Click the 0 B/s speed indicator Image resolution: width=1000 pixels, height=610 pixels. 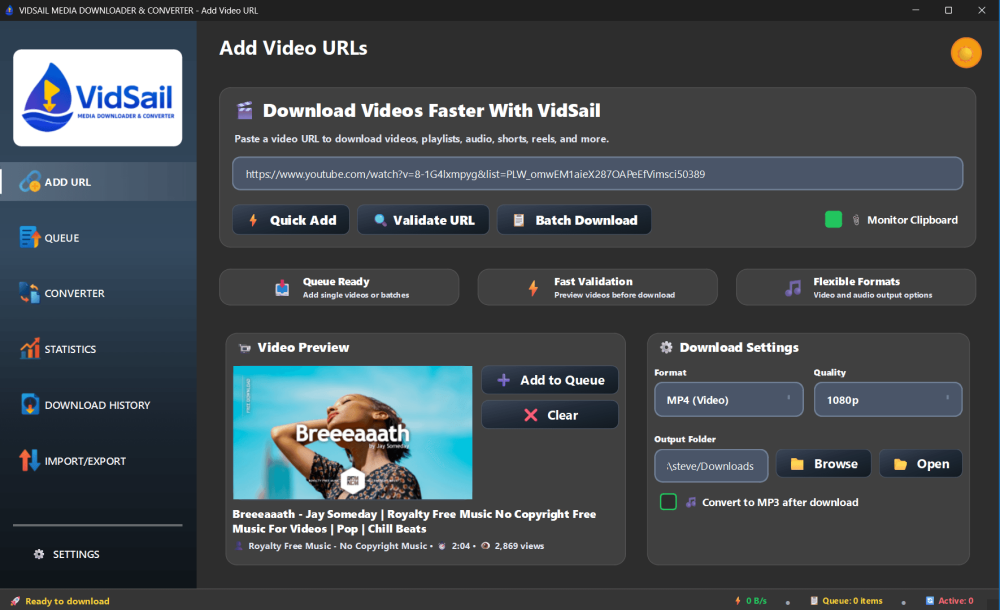[x=756, y=600]
